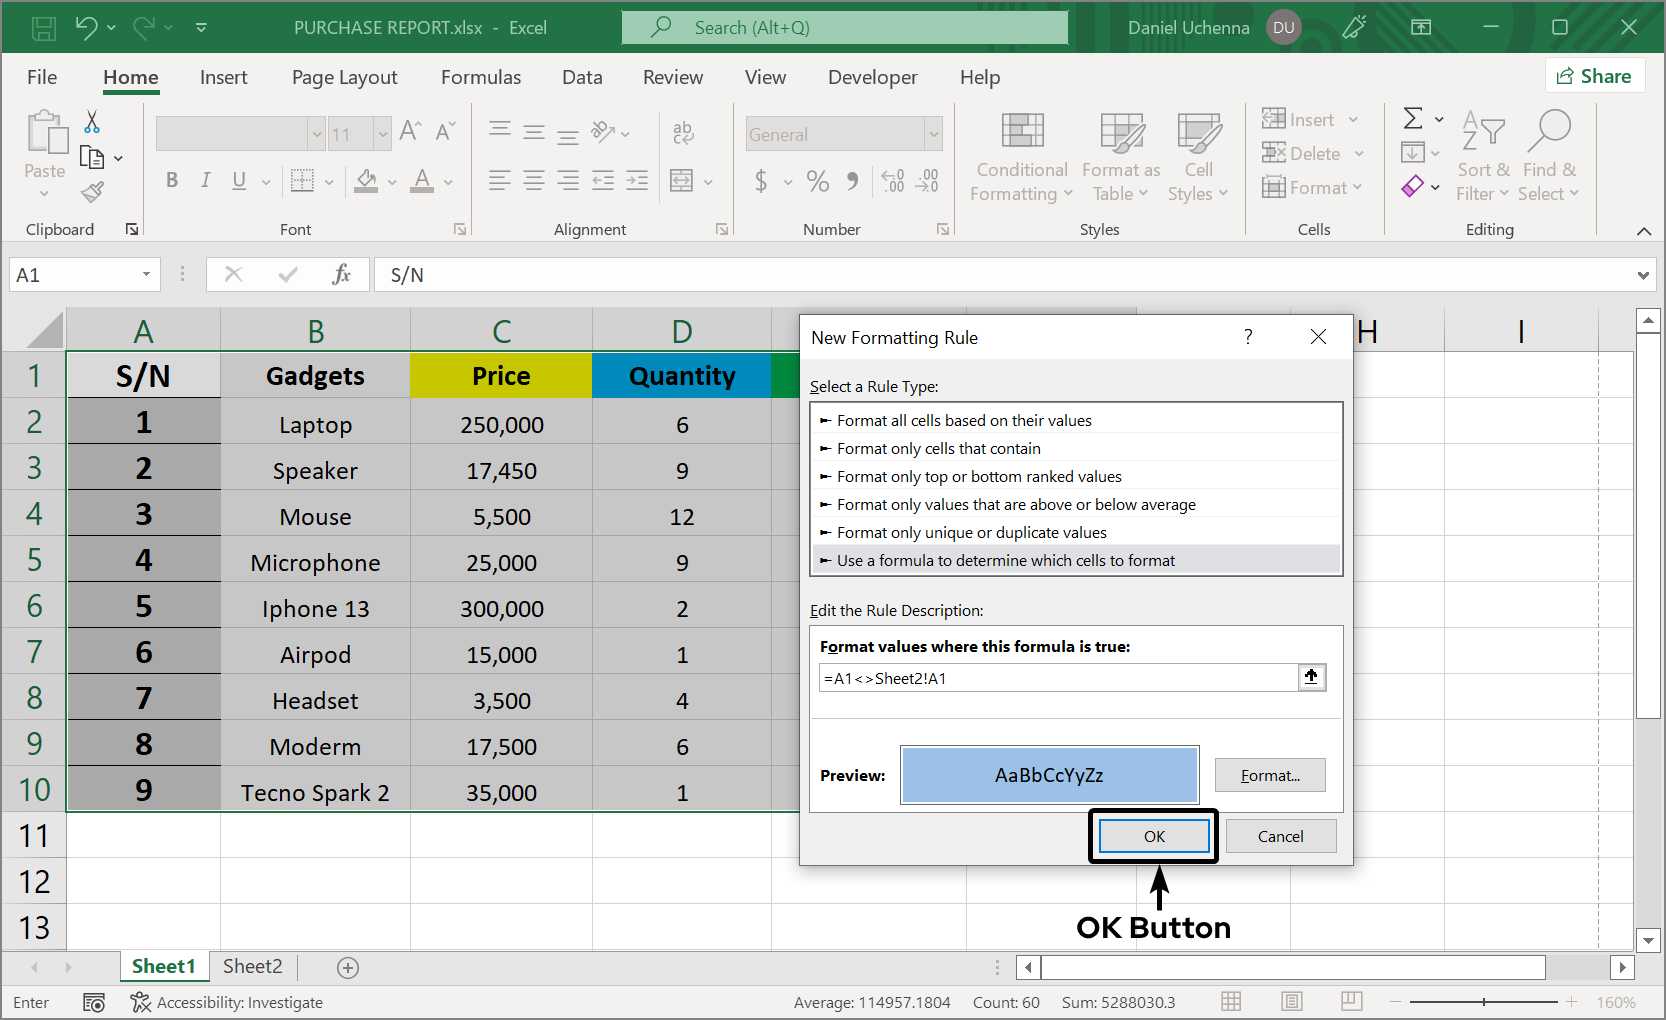This screenshot has height=1020, width=1666.
Task: Open help with the question mark icon
Action: click(1248, 337)
